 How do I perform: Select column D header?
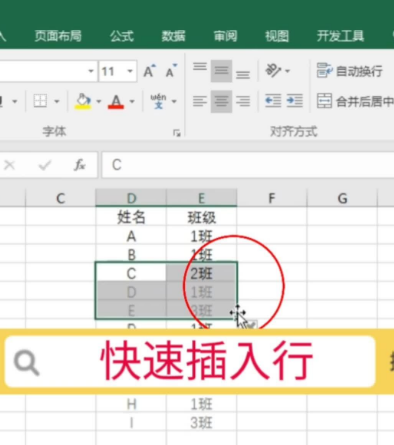coord(131,198)
